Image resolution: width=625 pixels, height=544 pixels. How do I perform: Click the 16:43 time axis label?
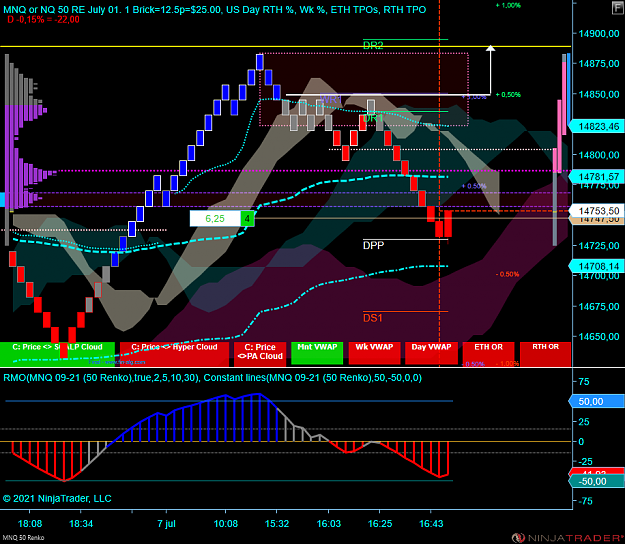pyautogui.click(x=431, y=523)
